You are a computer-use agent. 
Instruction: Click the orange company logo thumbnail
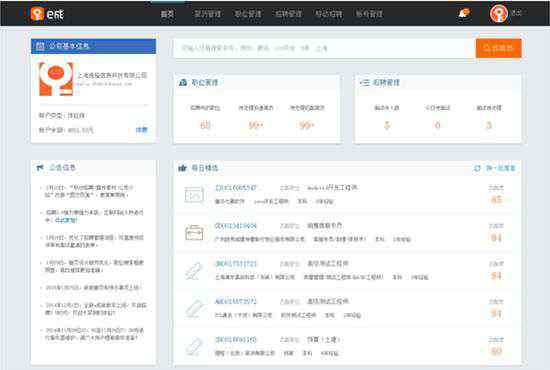[56, 79]
